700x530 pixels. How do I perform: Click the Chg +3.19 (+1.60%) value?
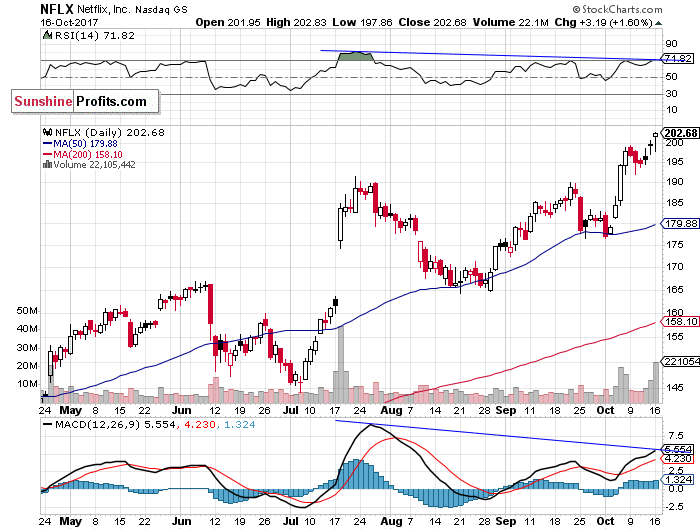point(604,22)
